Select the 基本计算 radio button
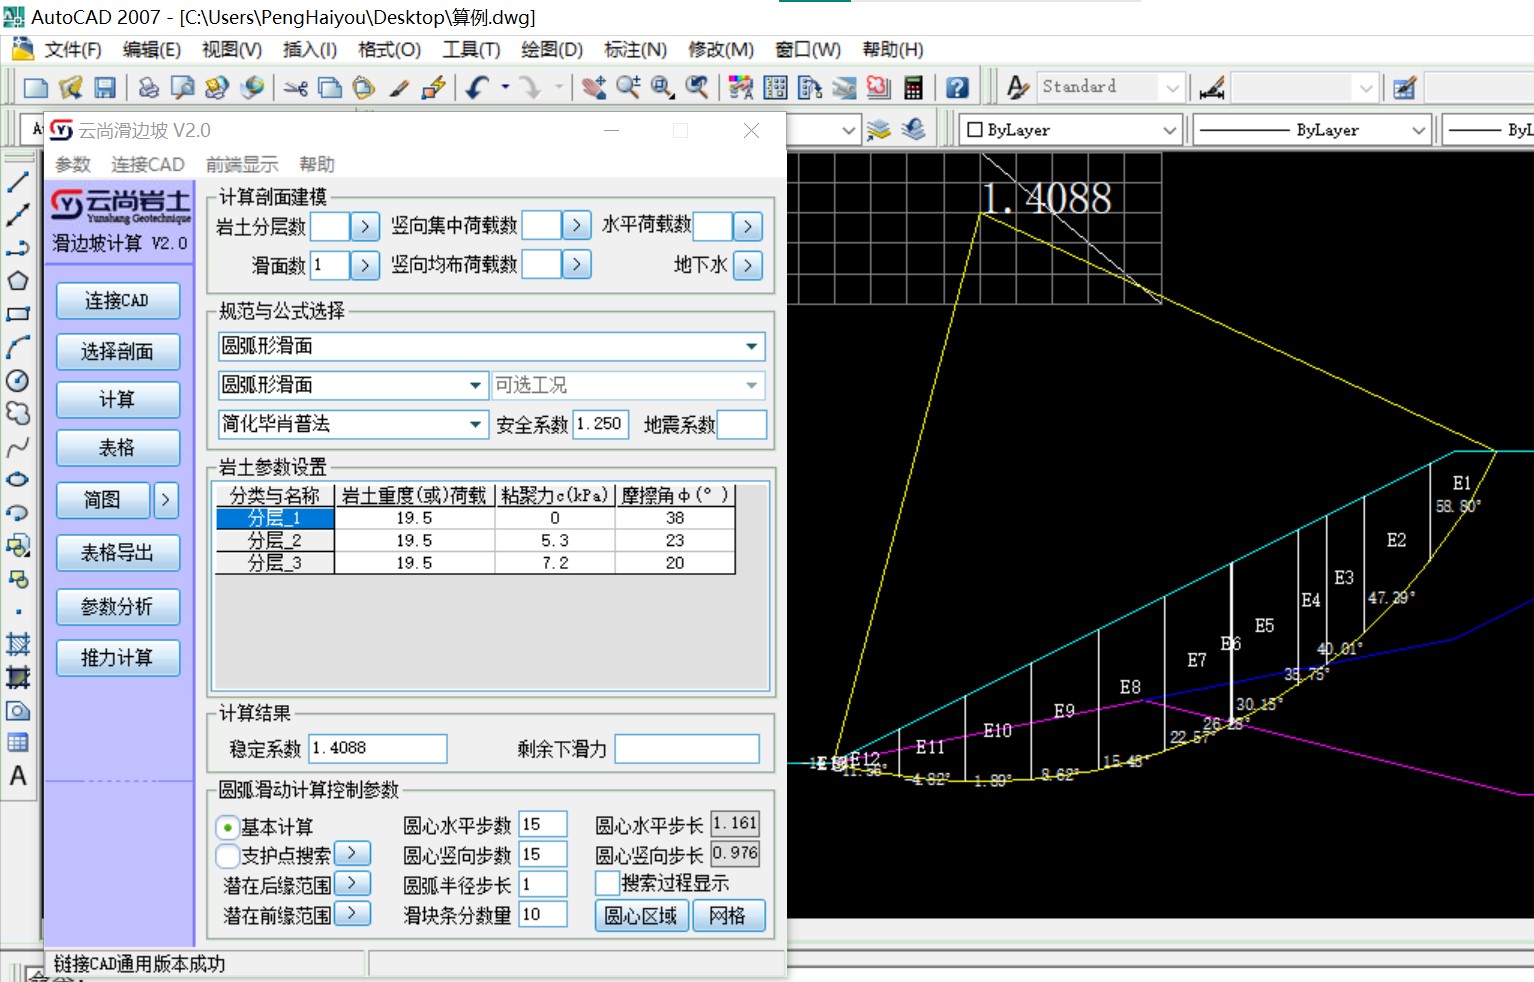1534x982 pixels. (x=228, y=828)
